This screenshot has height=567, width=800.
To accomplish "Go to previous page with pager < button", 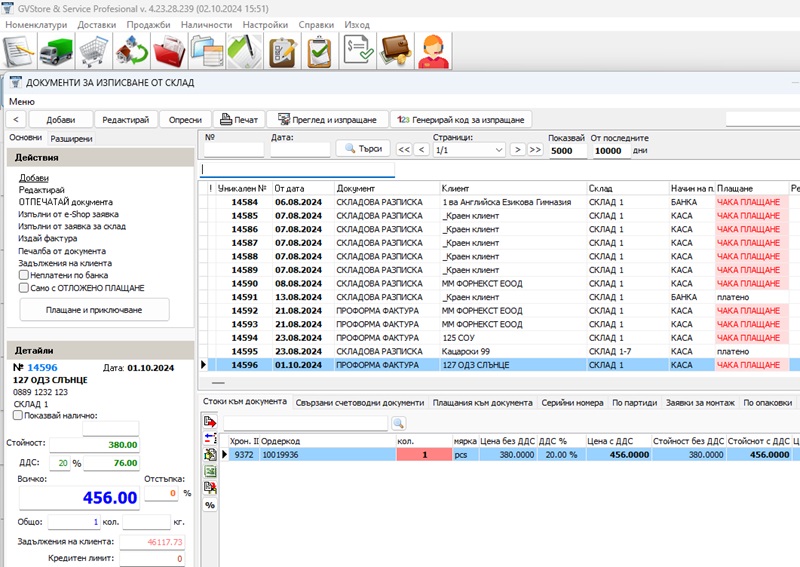I will pos(421,150).
